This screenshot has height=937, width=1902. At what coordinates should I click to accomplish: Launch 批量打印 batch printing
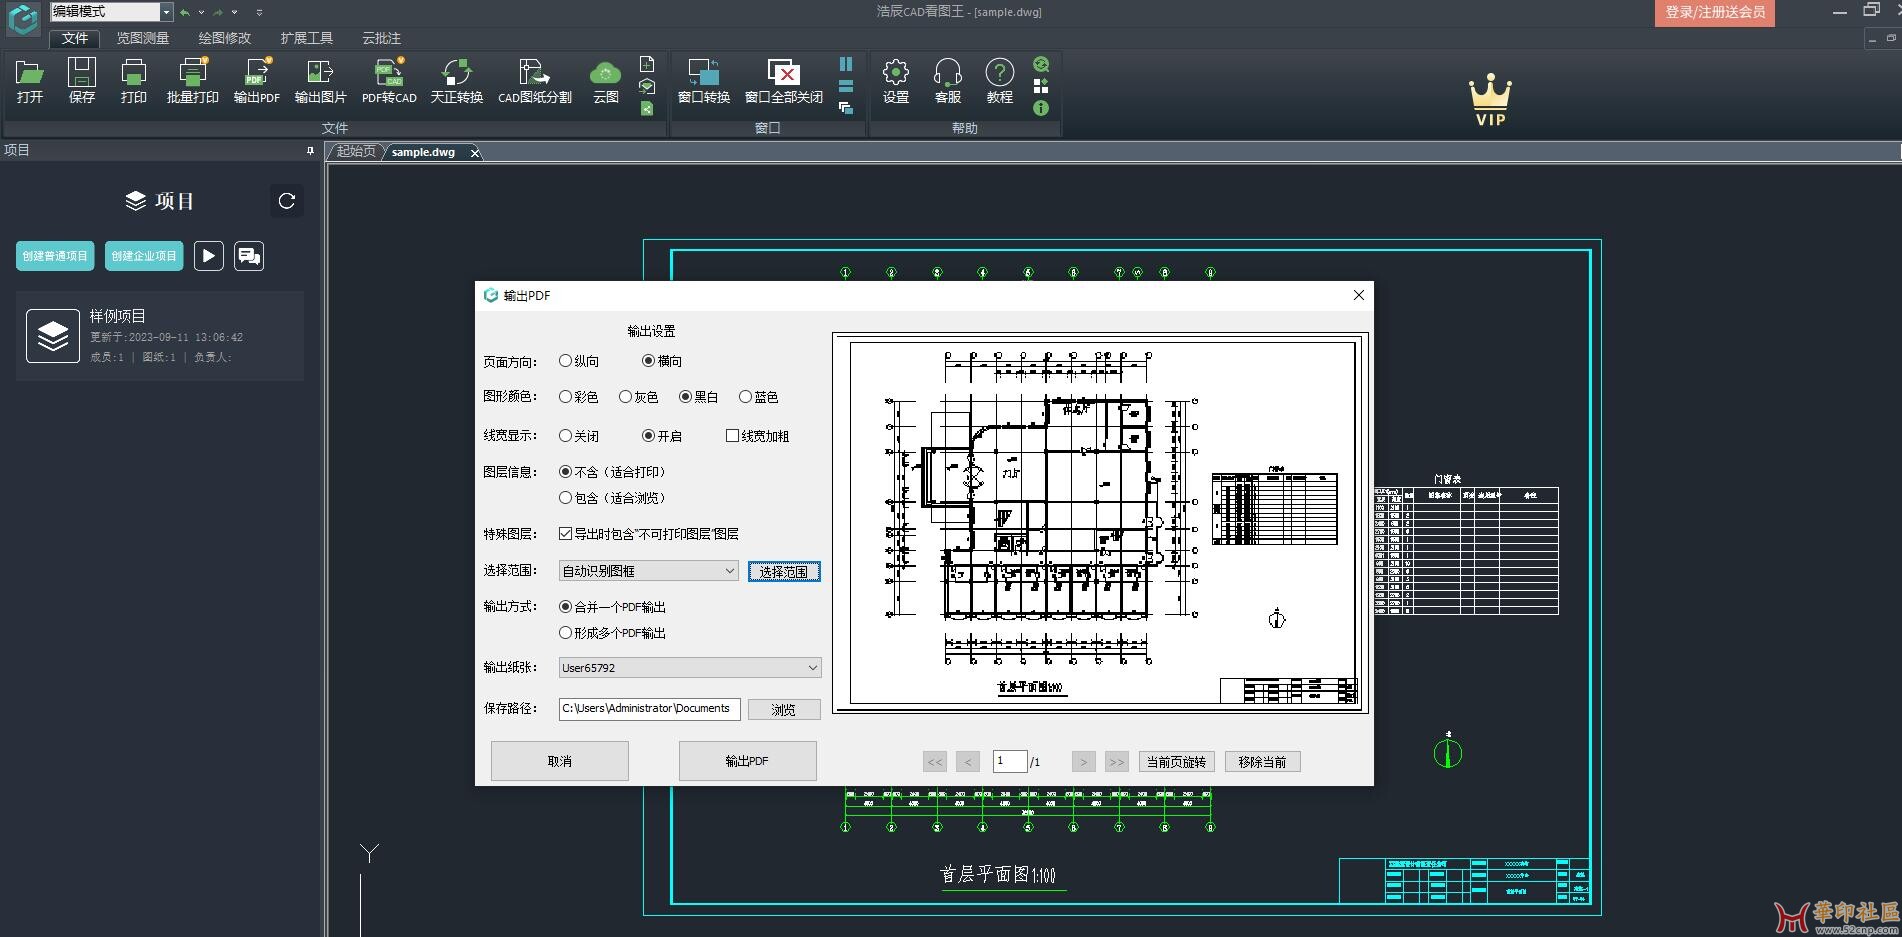[x=191, y=82]
